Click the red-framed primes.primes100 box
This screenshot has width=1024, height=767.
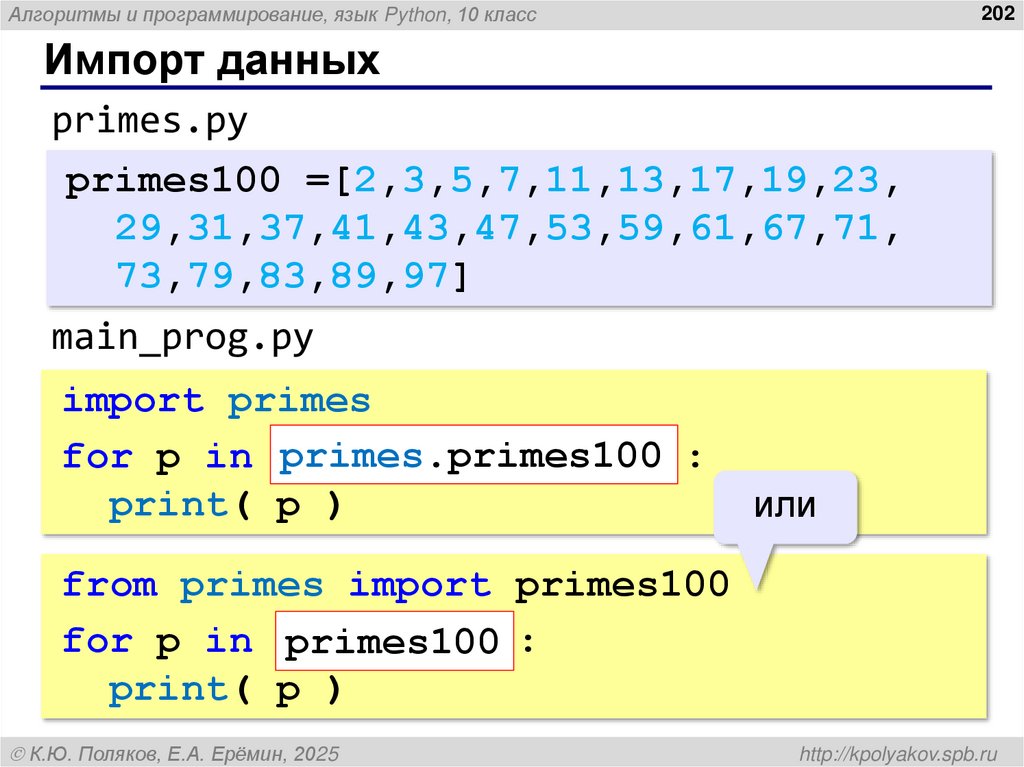pos(473,455)
